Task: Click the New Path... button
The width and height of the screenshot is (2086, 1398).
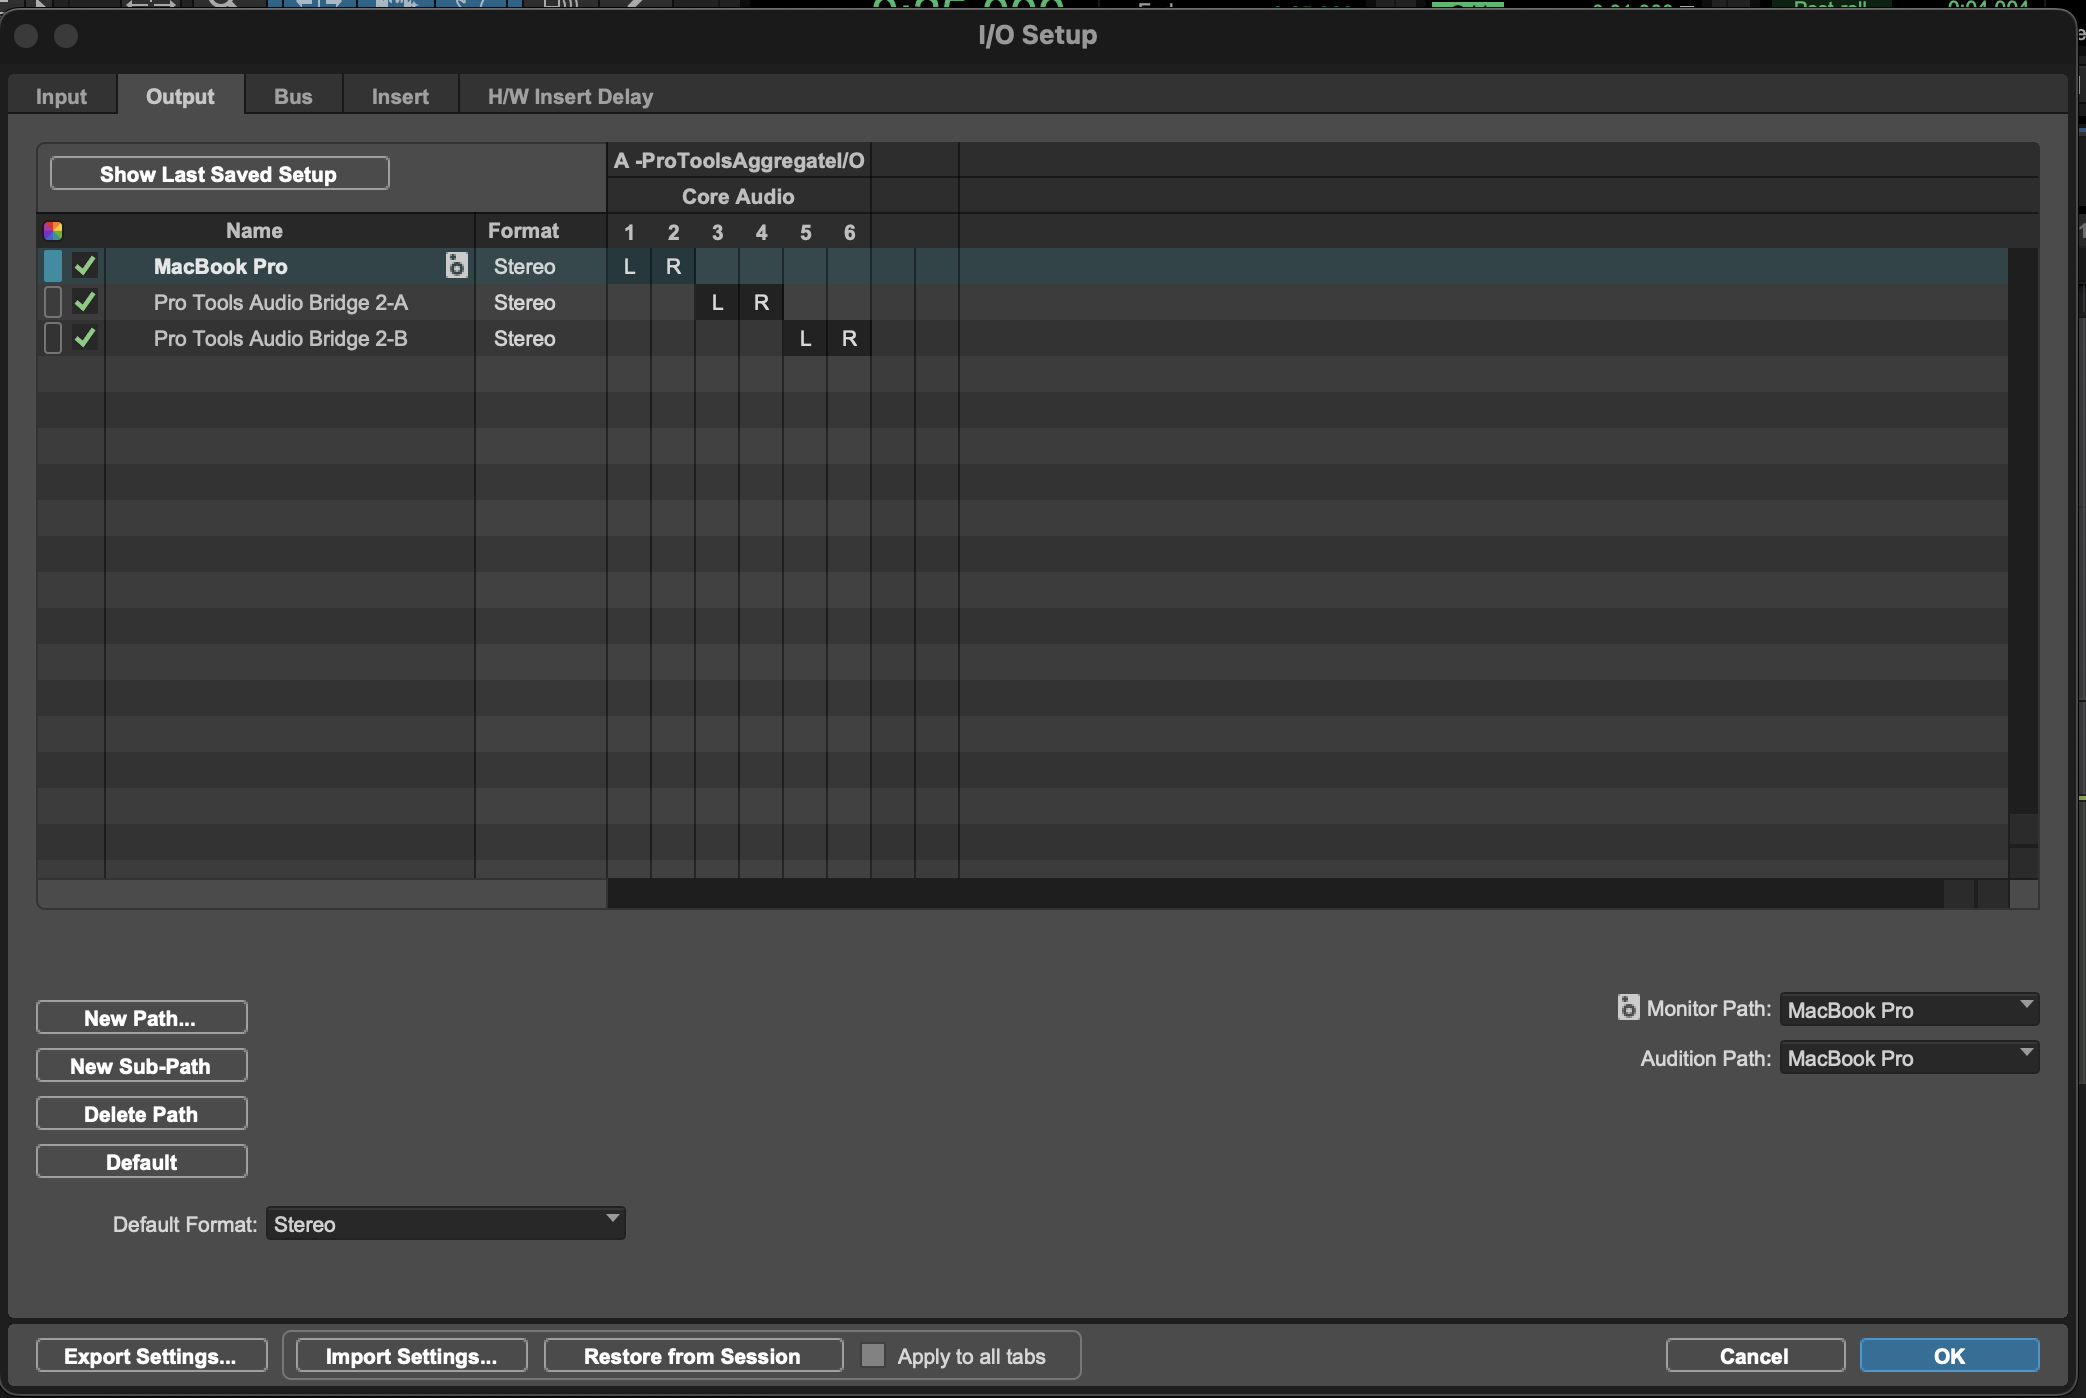Action: point(141,1017)
